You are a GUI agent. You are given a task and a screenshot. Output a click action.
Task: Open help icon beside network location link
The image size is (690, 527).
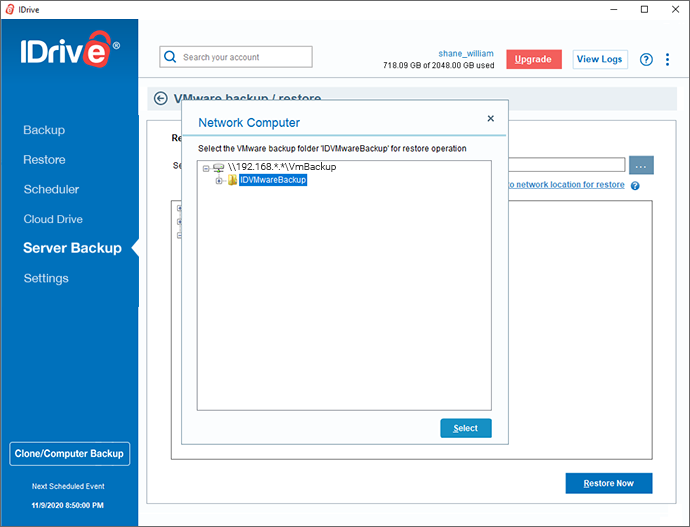click(x=635, y=186)
